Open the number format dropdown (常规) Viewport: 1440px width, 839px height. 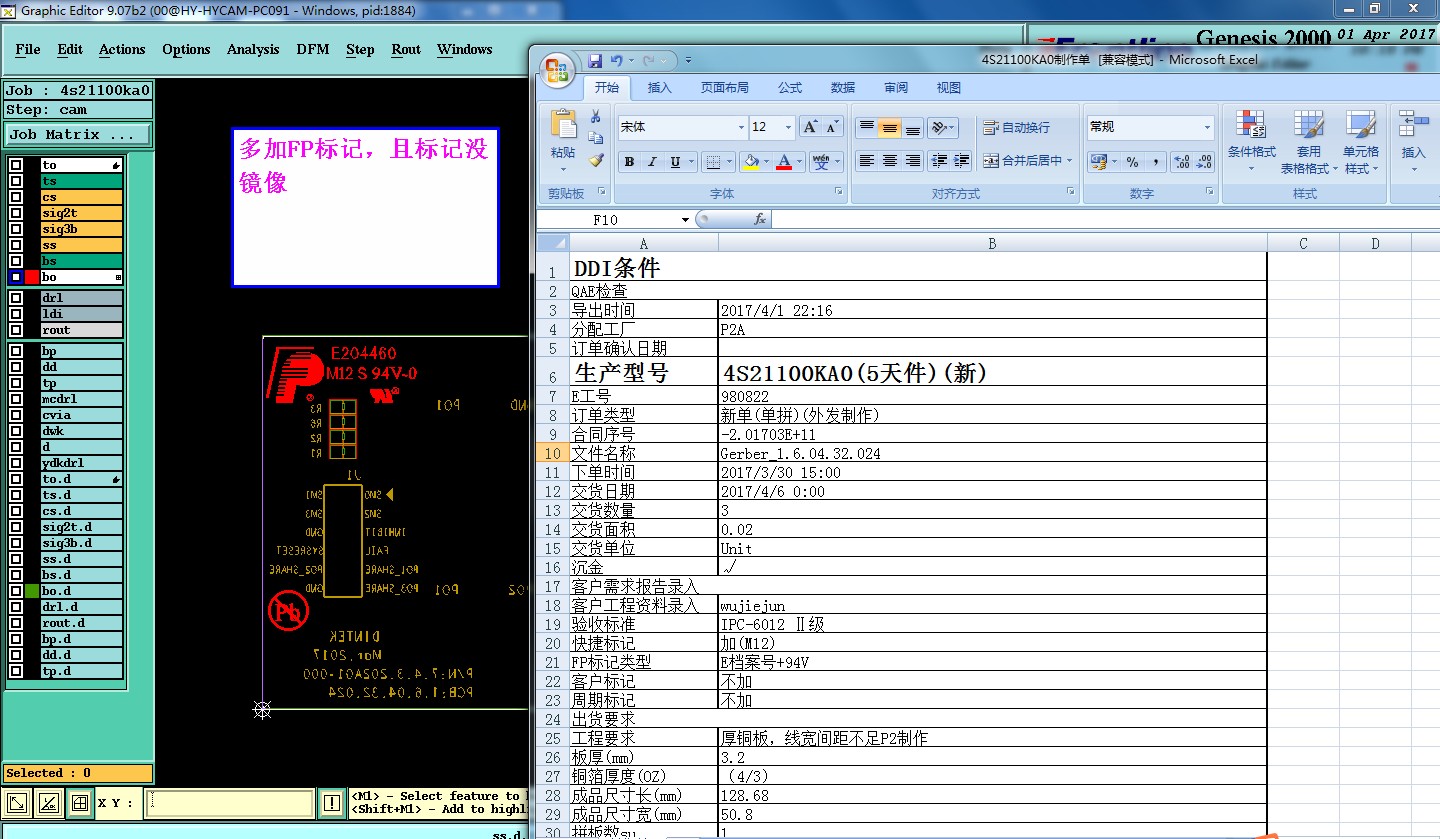pyautogui.click(x=1208, y=127)
